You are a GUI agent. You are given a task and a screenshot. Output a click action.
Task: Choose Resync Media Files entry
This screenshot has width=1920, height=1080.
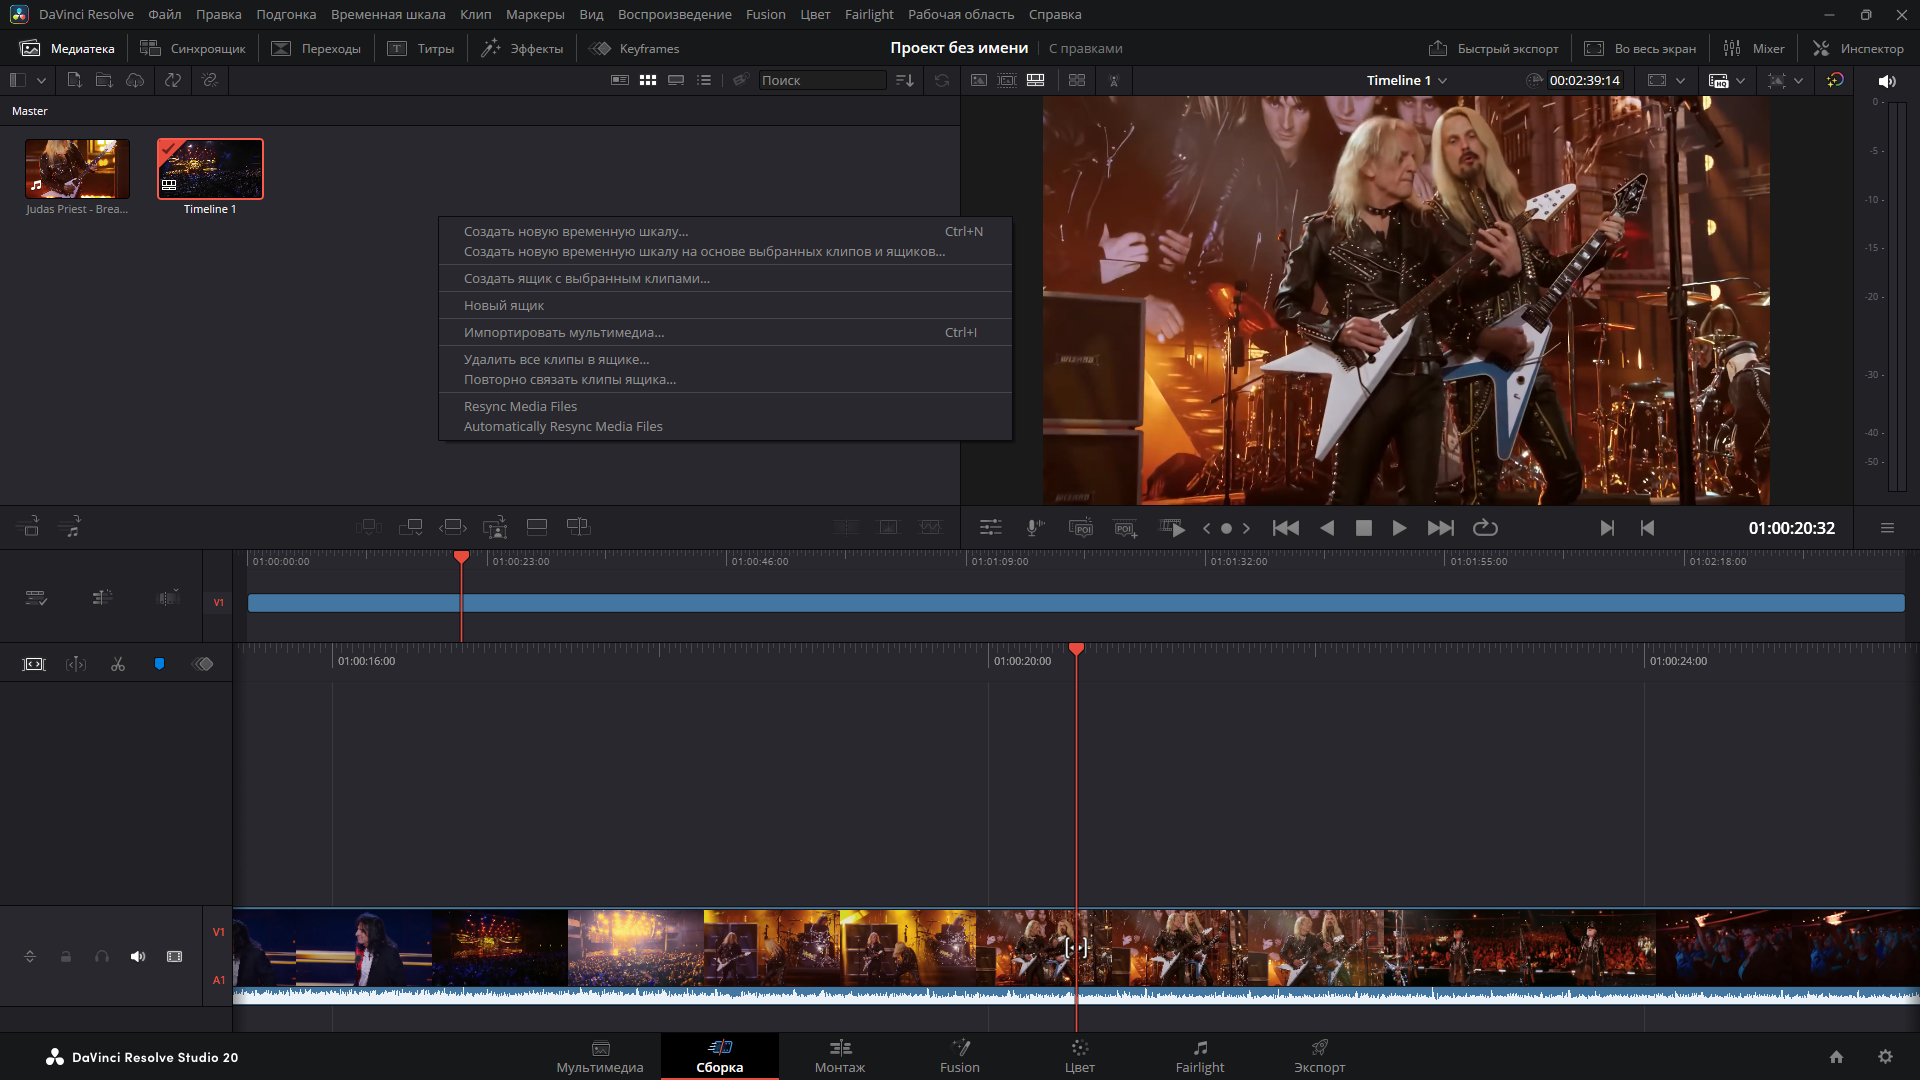click(x=724, y=406)
